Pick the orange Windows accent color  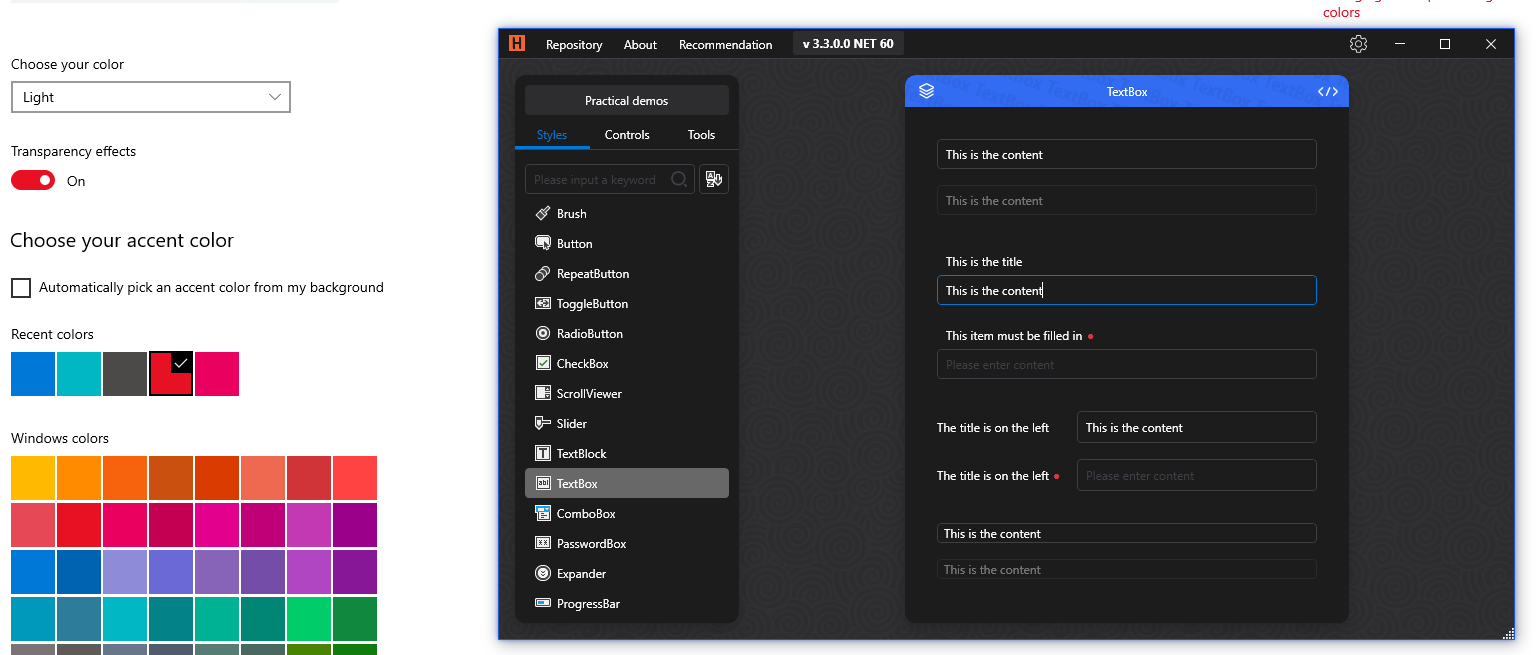click(79, 477)
